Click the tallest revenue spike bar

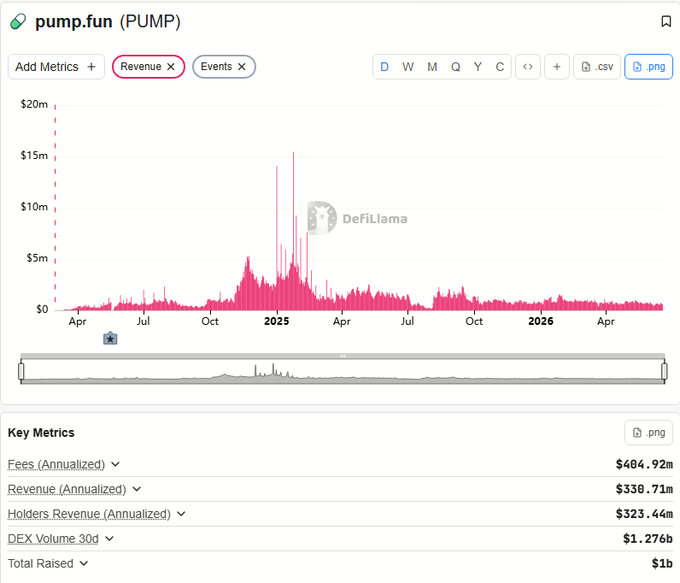(293, 231)
